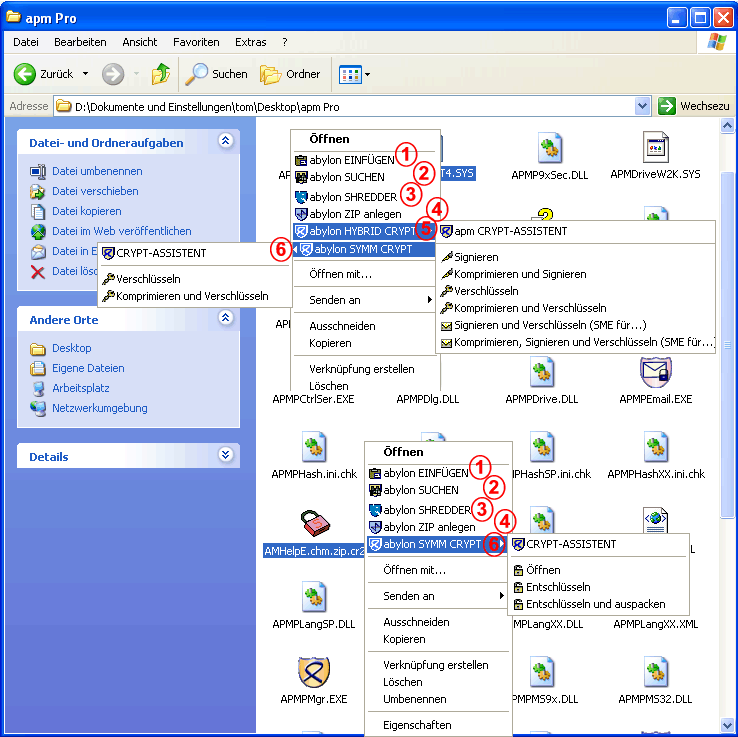This screenshot has width=738, height=737.
Task: Choose Komprimieren, Signieren und Verschlüsseln entry
Action: (x=584, y=342)
